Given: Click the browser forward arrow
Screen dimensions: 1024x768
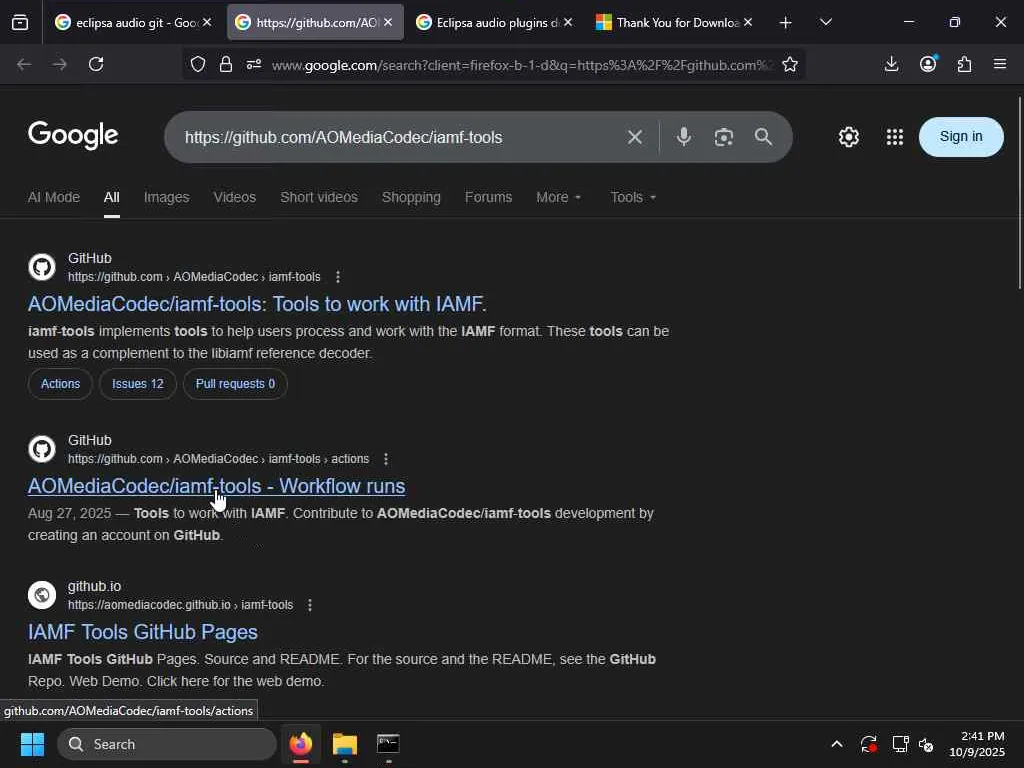Looking at the screenshot, I should [59, 64].
